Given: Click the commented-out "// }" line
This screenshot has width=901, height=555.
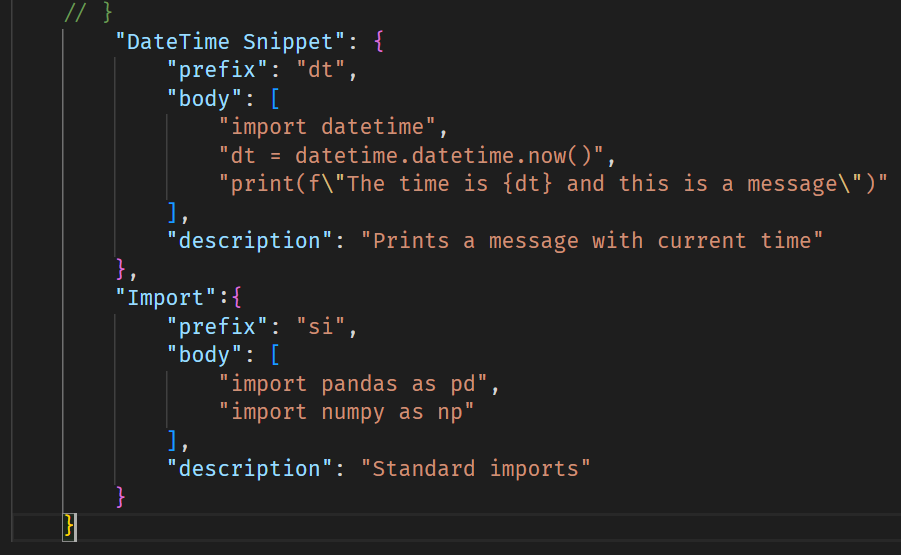Looking at the screenshot, I should click(89, 14).
